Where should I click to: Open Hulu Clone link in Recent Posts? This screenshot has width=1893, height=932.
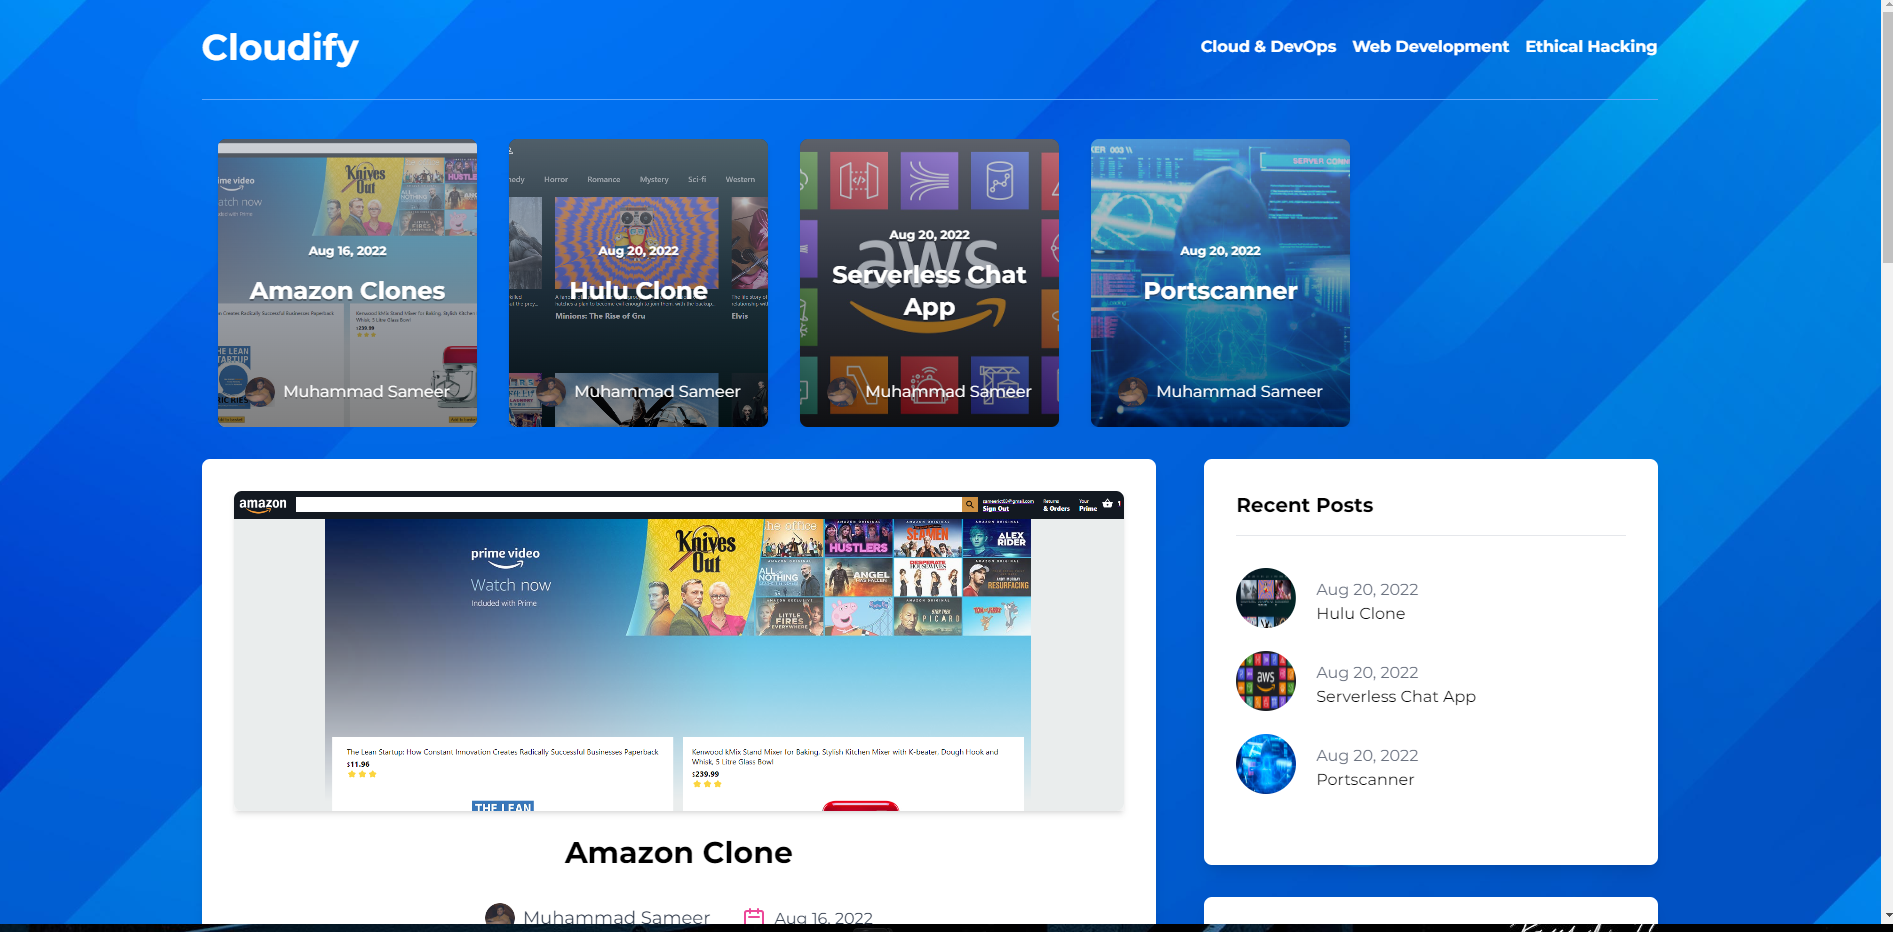click(x=1360, y=613)
